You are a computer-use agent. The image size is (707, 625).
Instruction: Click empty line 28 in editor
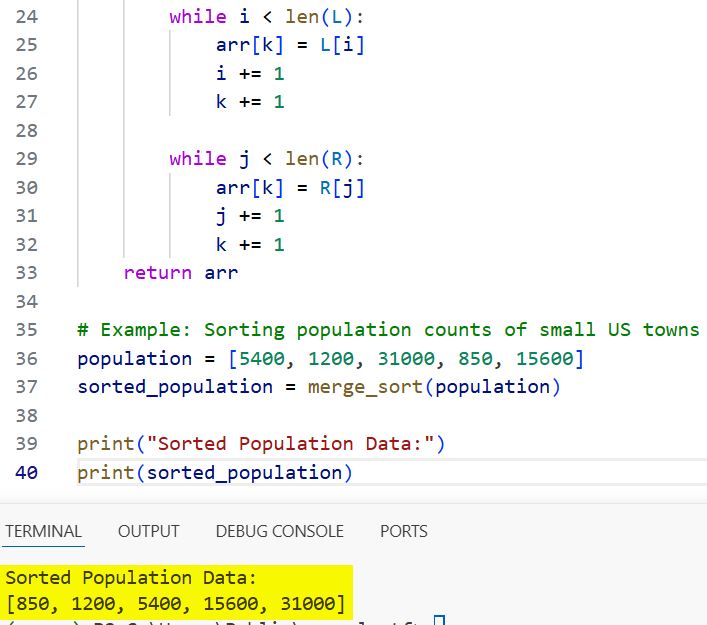point(391,131)
